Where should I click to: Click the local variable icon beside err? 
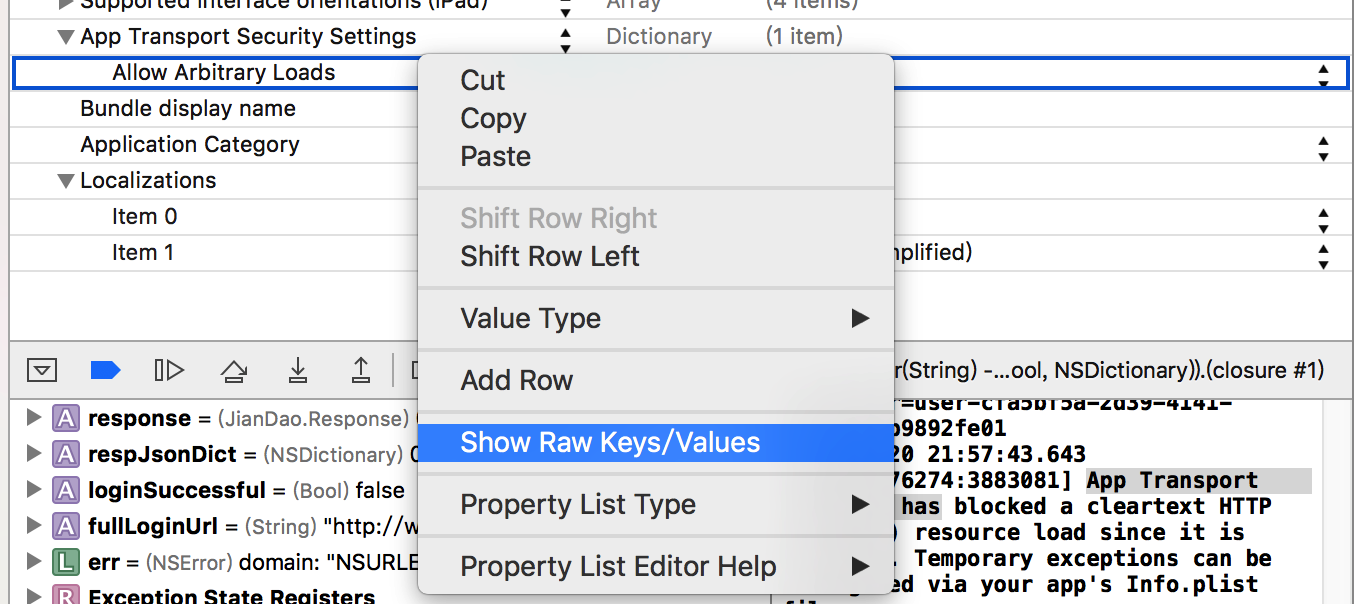pyautogui.click(x=66, y=562)
